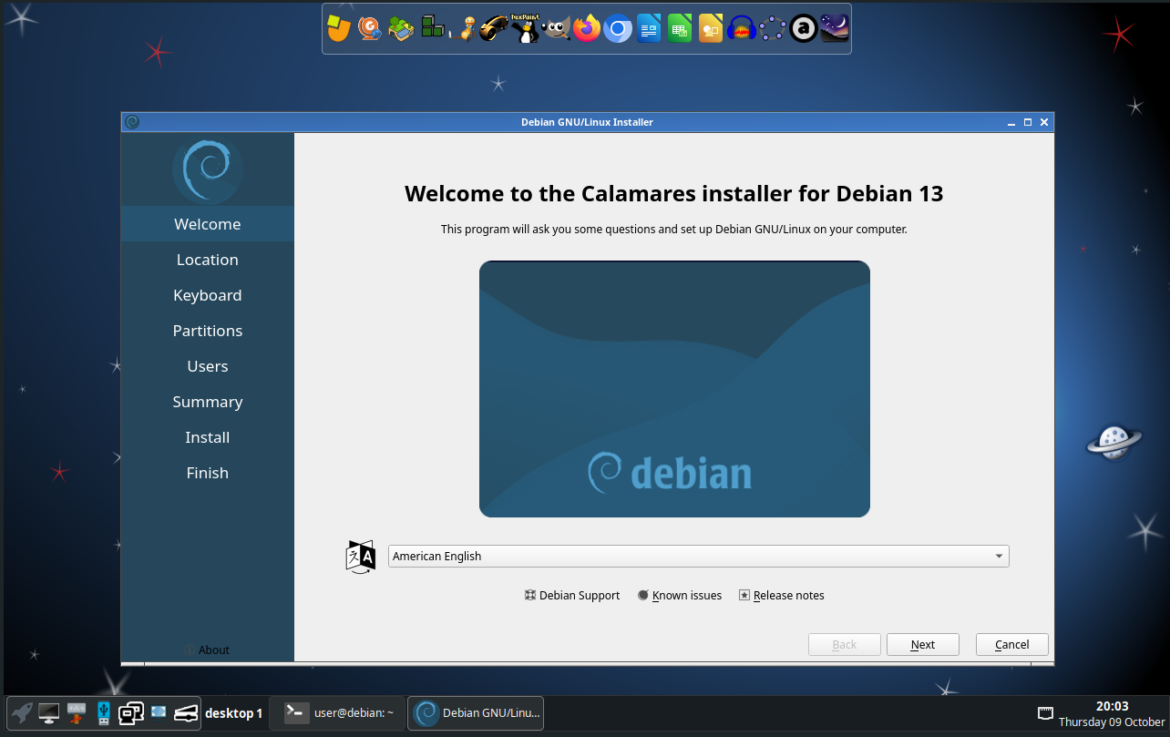Click the Next button
The image size is (1170, 737).
pyautogui.click(x=922, y=644)
